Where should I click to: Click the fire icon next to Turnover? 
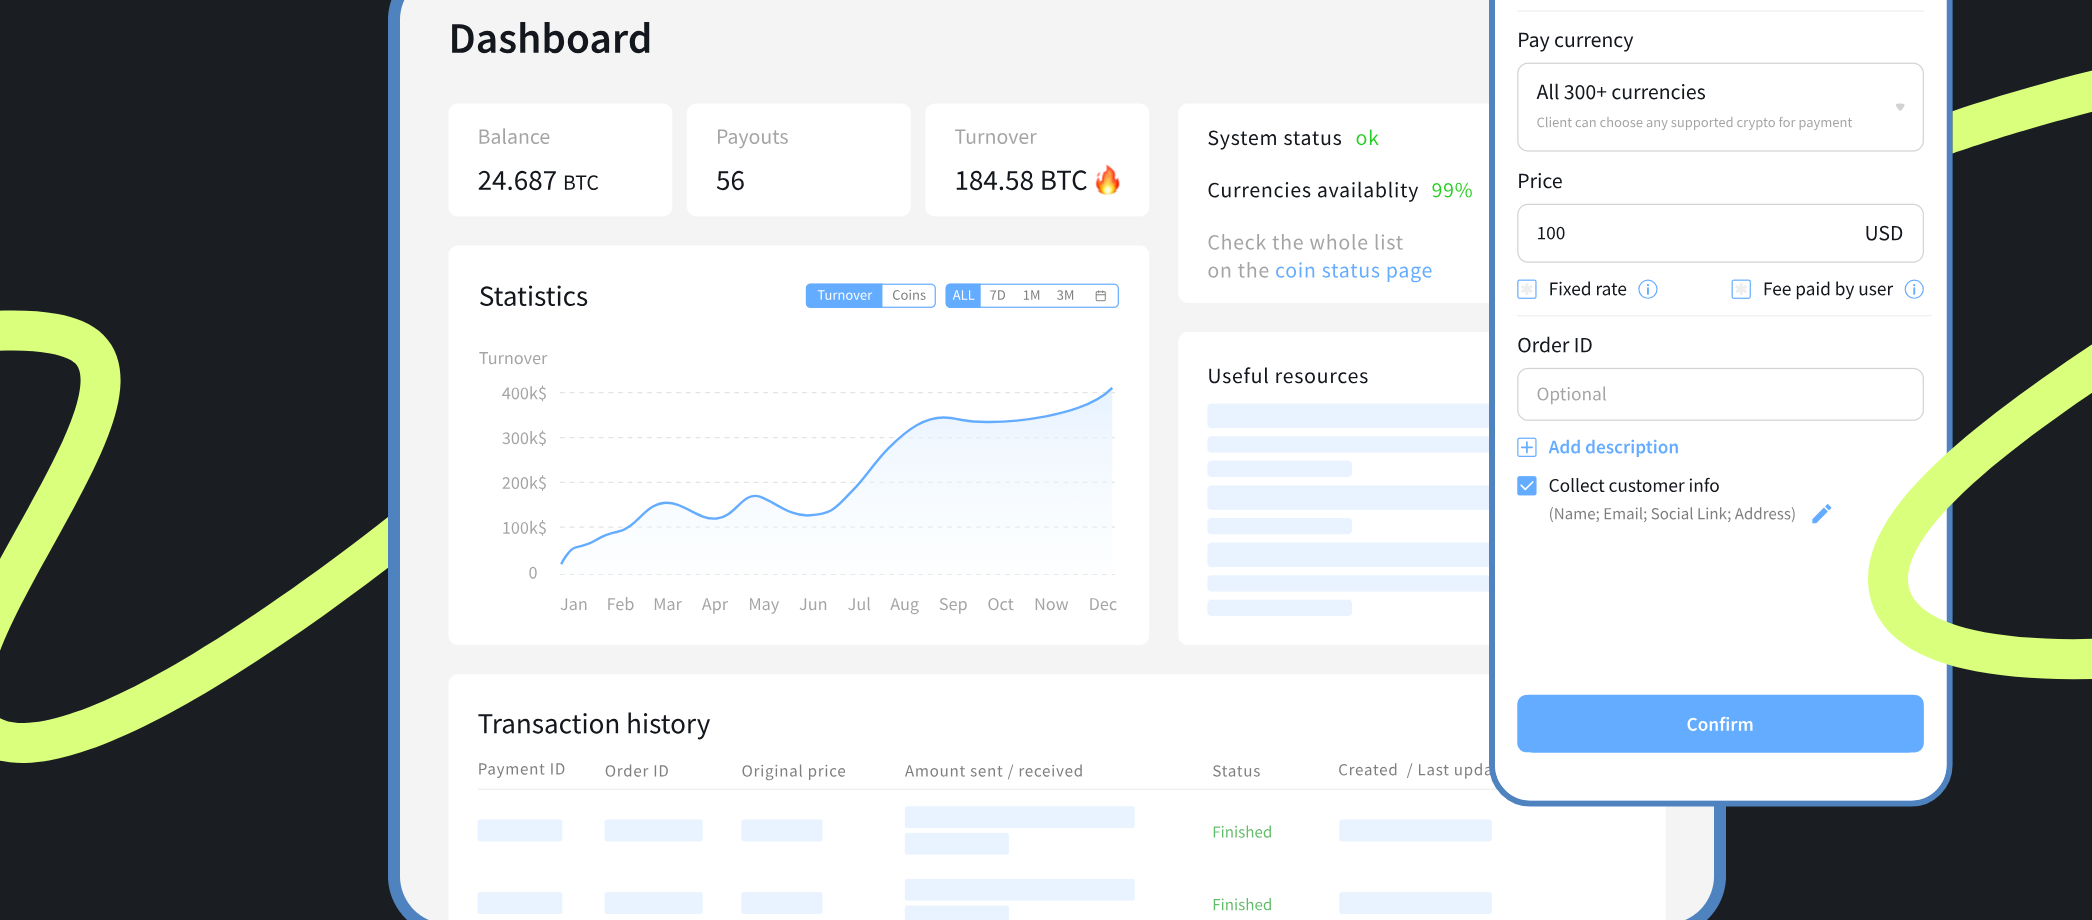1107,180
